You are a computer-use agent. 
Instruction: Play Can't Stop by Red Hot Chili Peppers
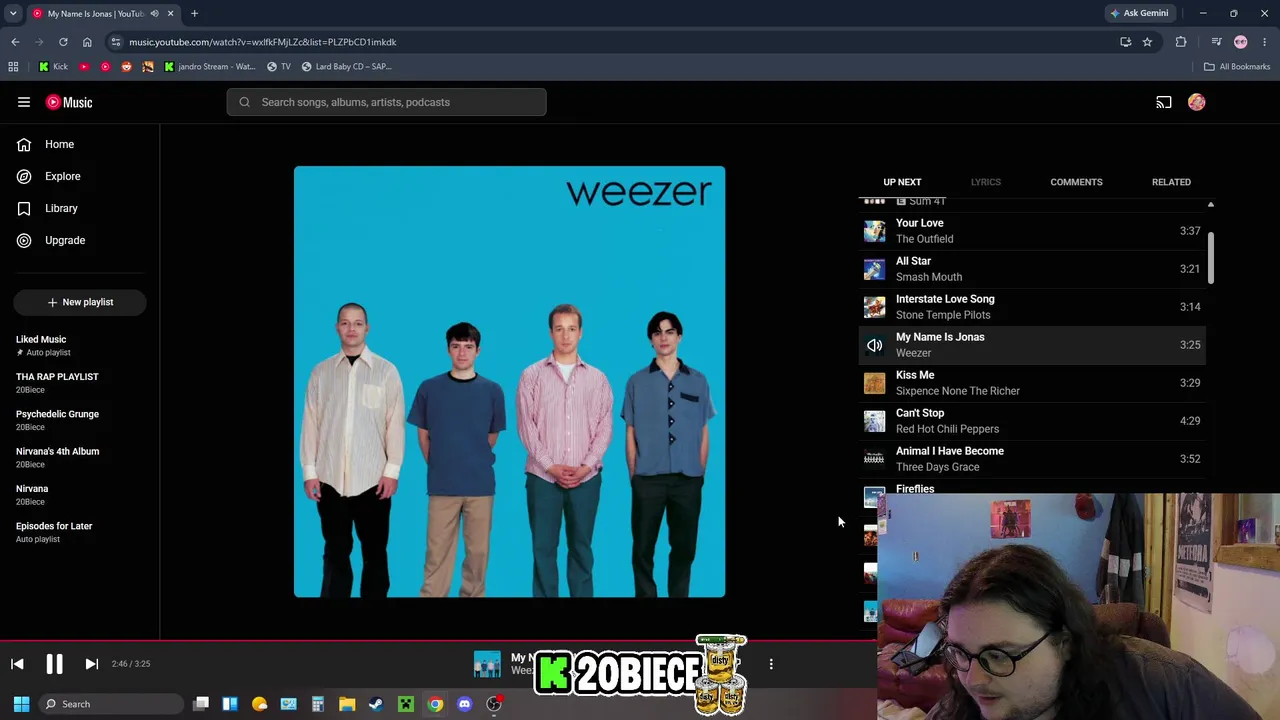click(x=1033, y=421)
